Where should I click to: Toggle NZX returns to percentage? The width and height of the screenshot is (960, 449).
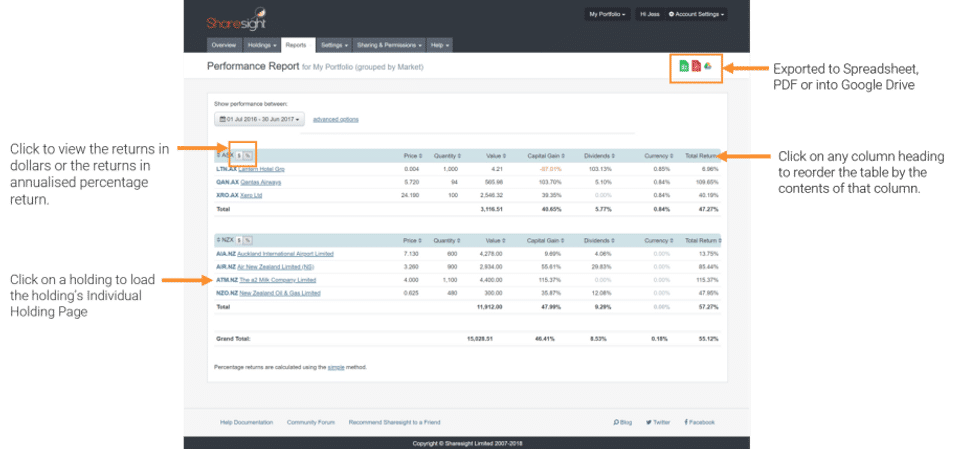click(247, 240)
